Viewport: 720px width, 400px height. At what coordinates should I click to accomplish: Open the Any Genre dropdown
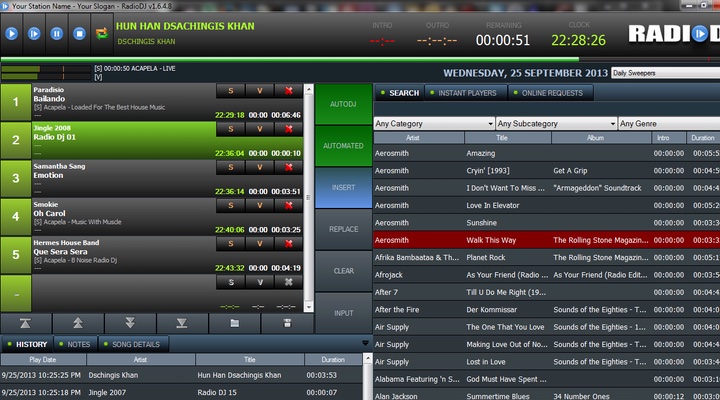(x=669, y=124)
